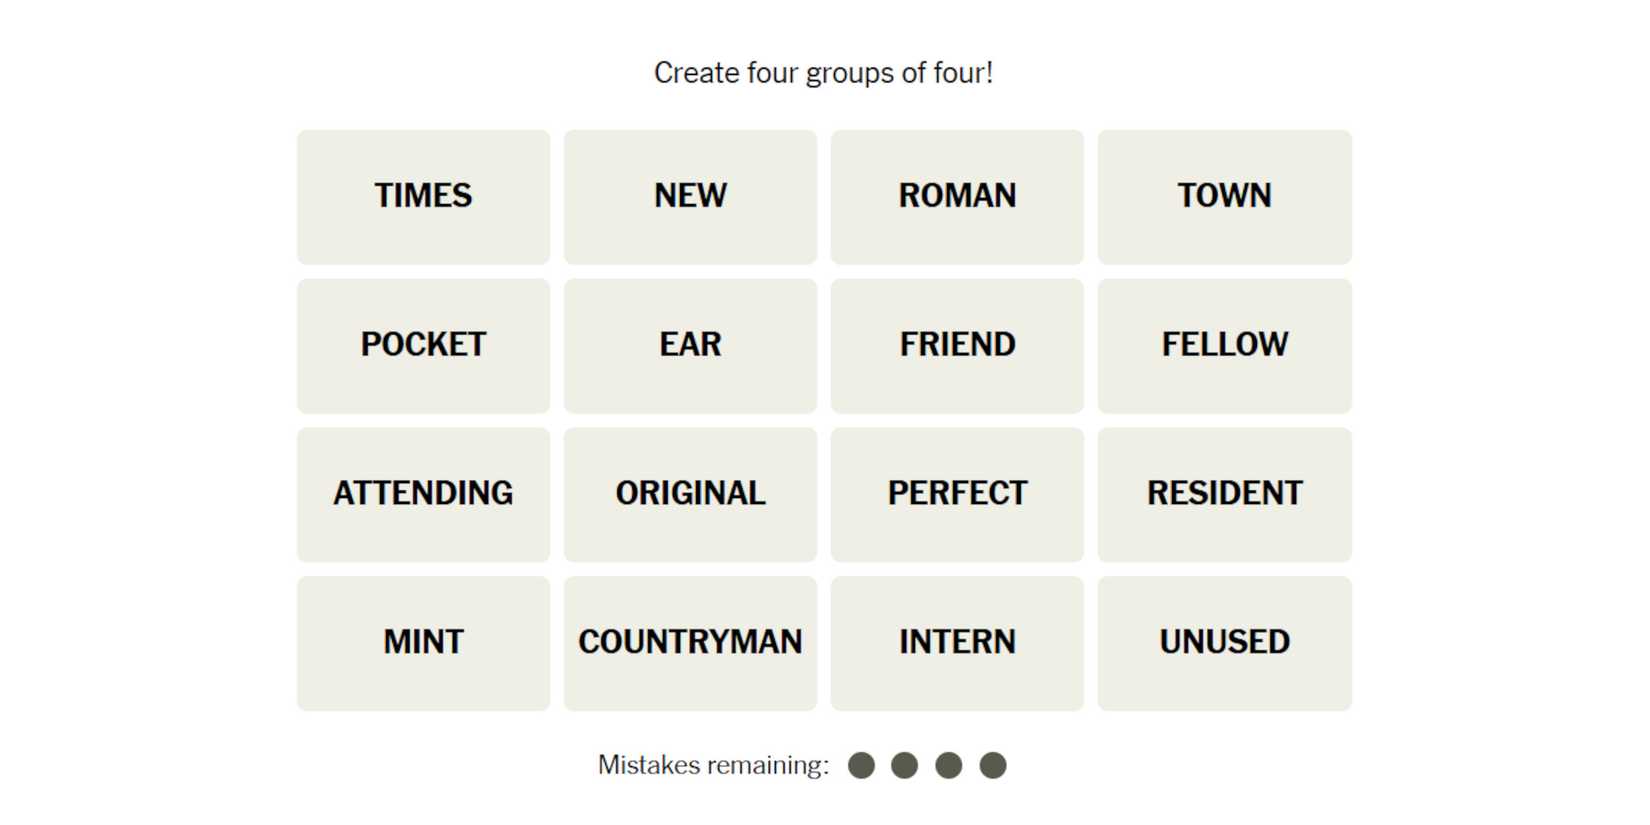Viewport: 1650px width, 825px height.
Task: Select the MINT tile
Action: 423,643
